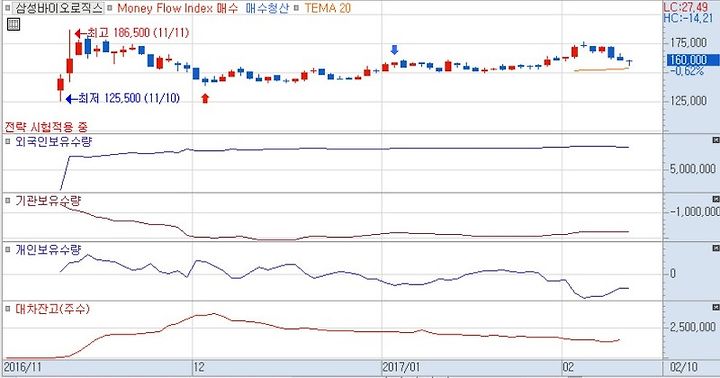The image size is (720, 378).
Task: Click the 02/10 current date label
Action: click(x=684, y=367)
